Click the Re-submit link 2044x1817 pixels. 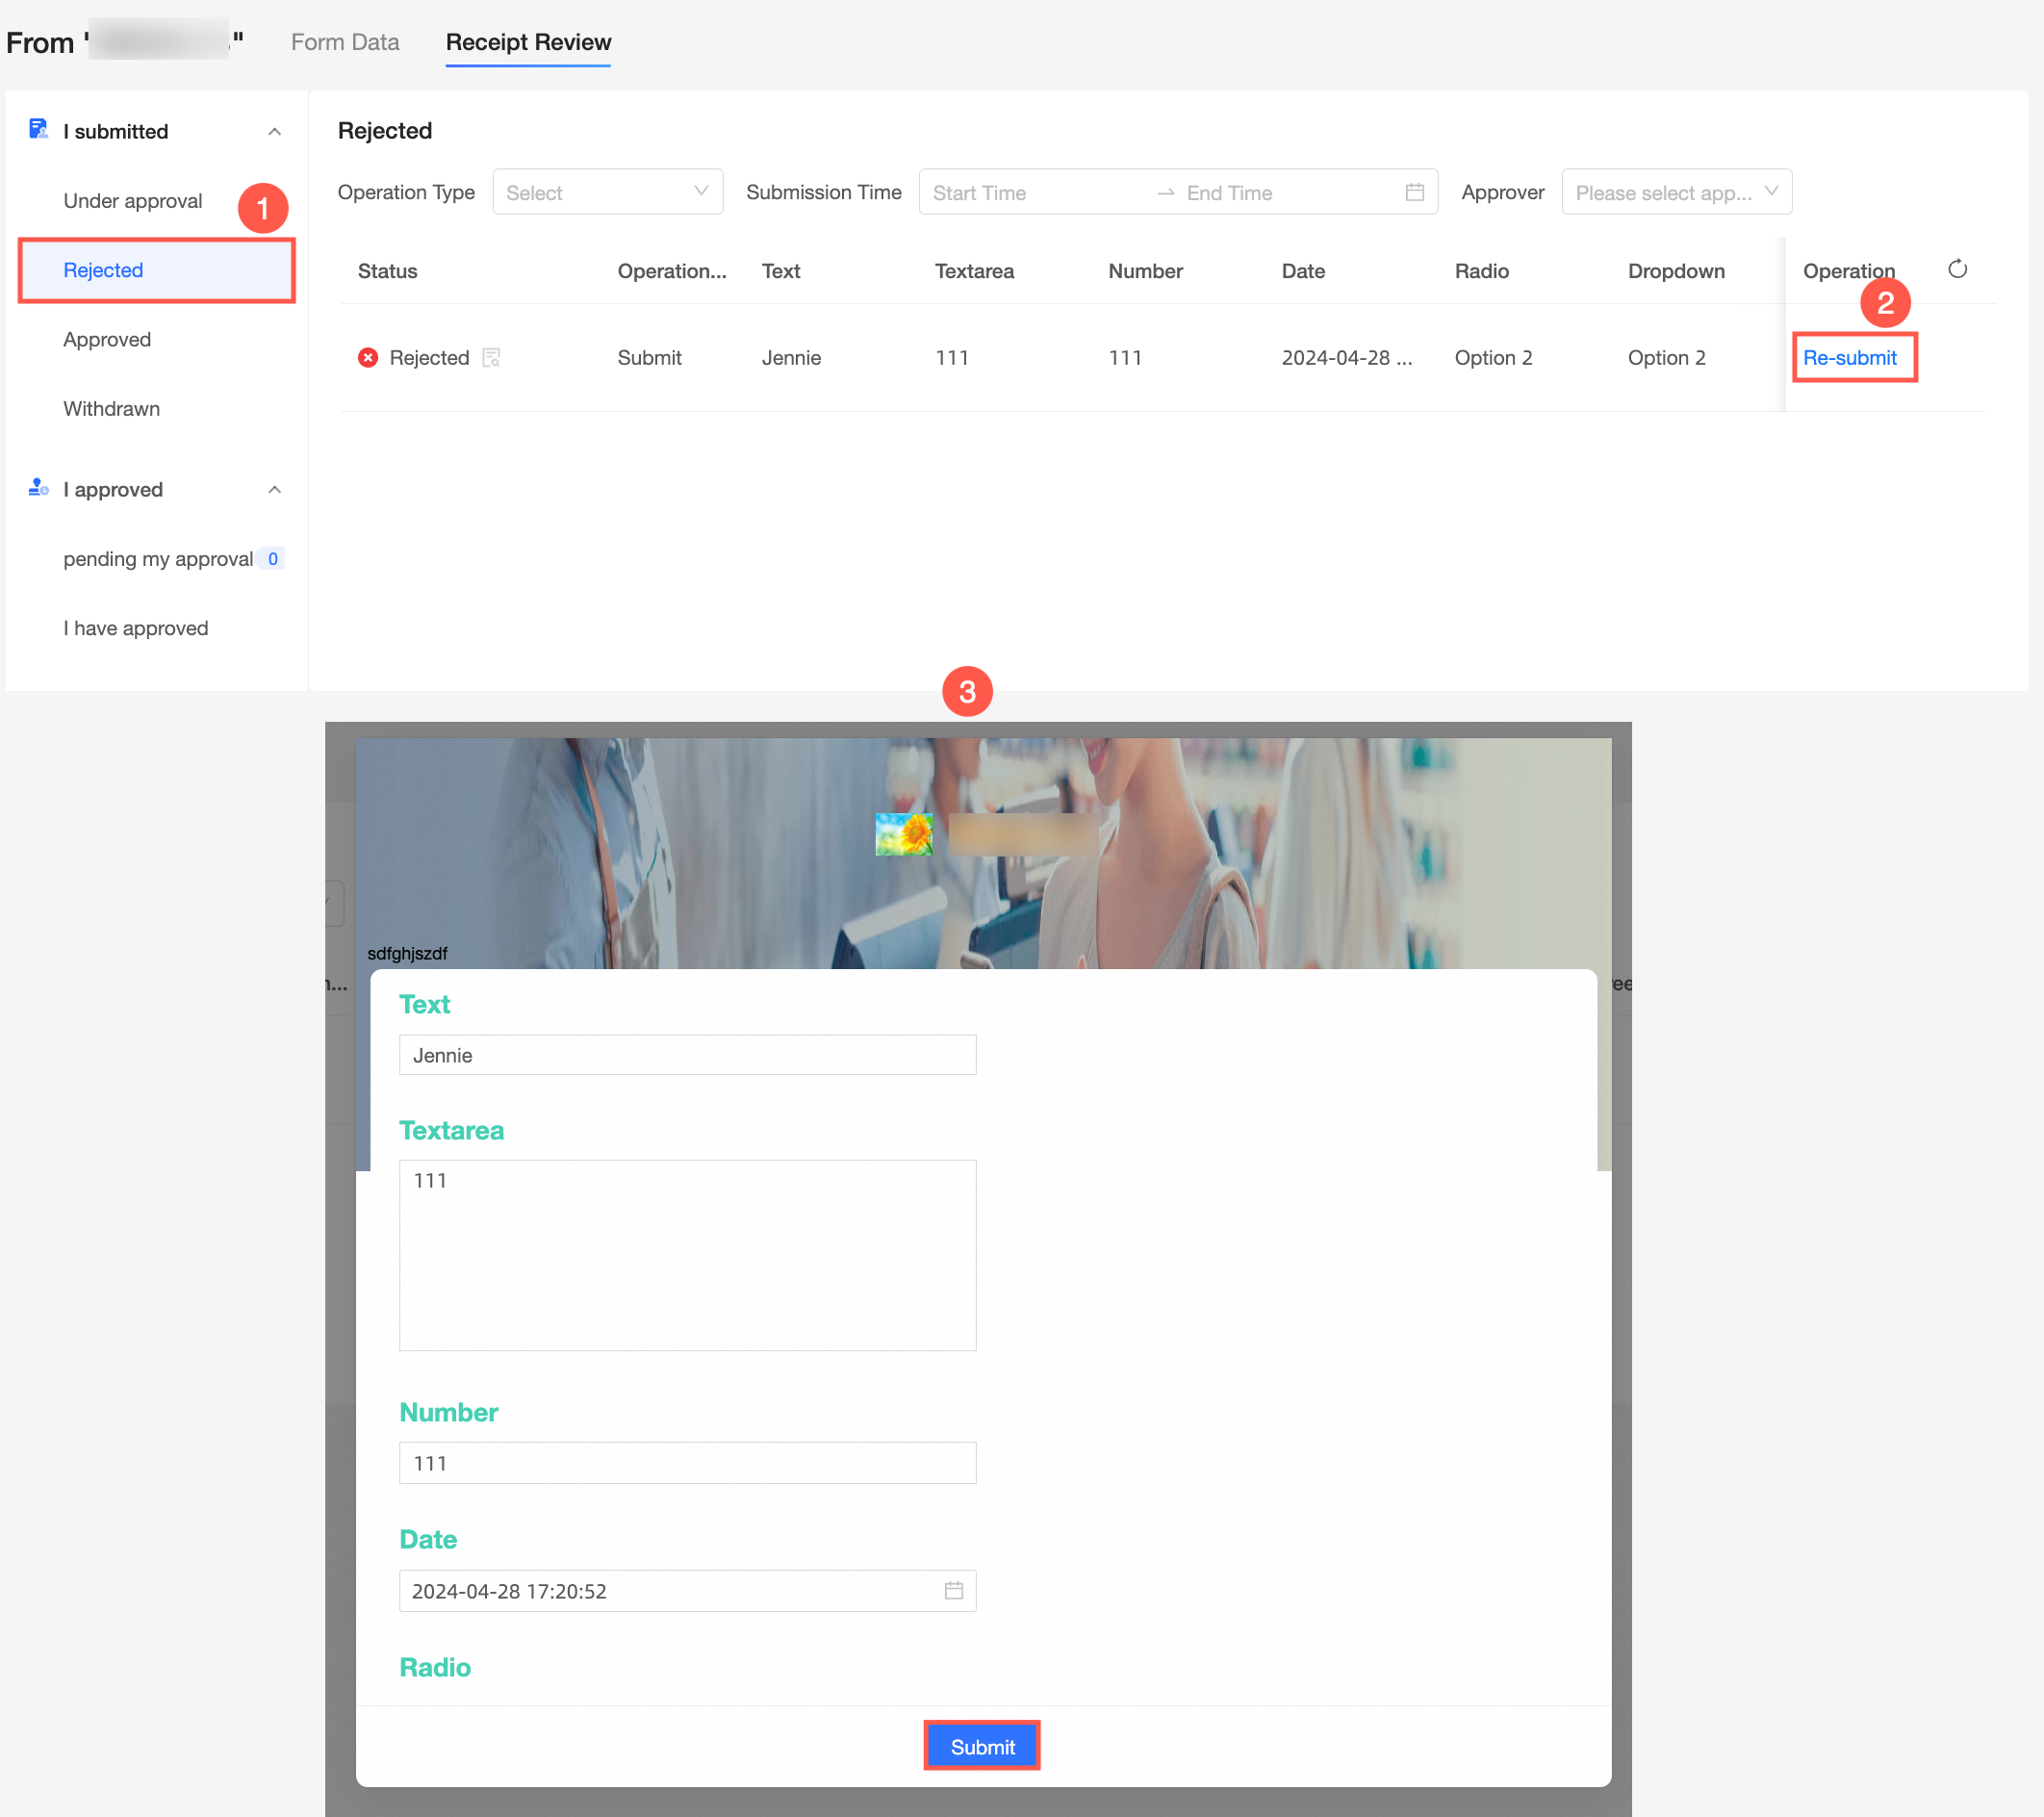tap(1849, 358)
